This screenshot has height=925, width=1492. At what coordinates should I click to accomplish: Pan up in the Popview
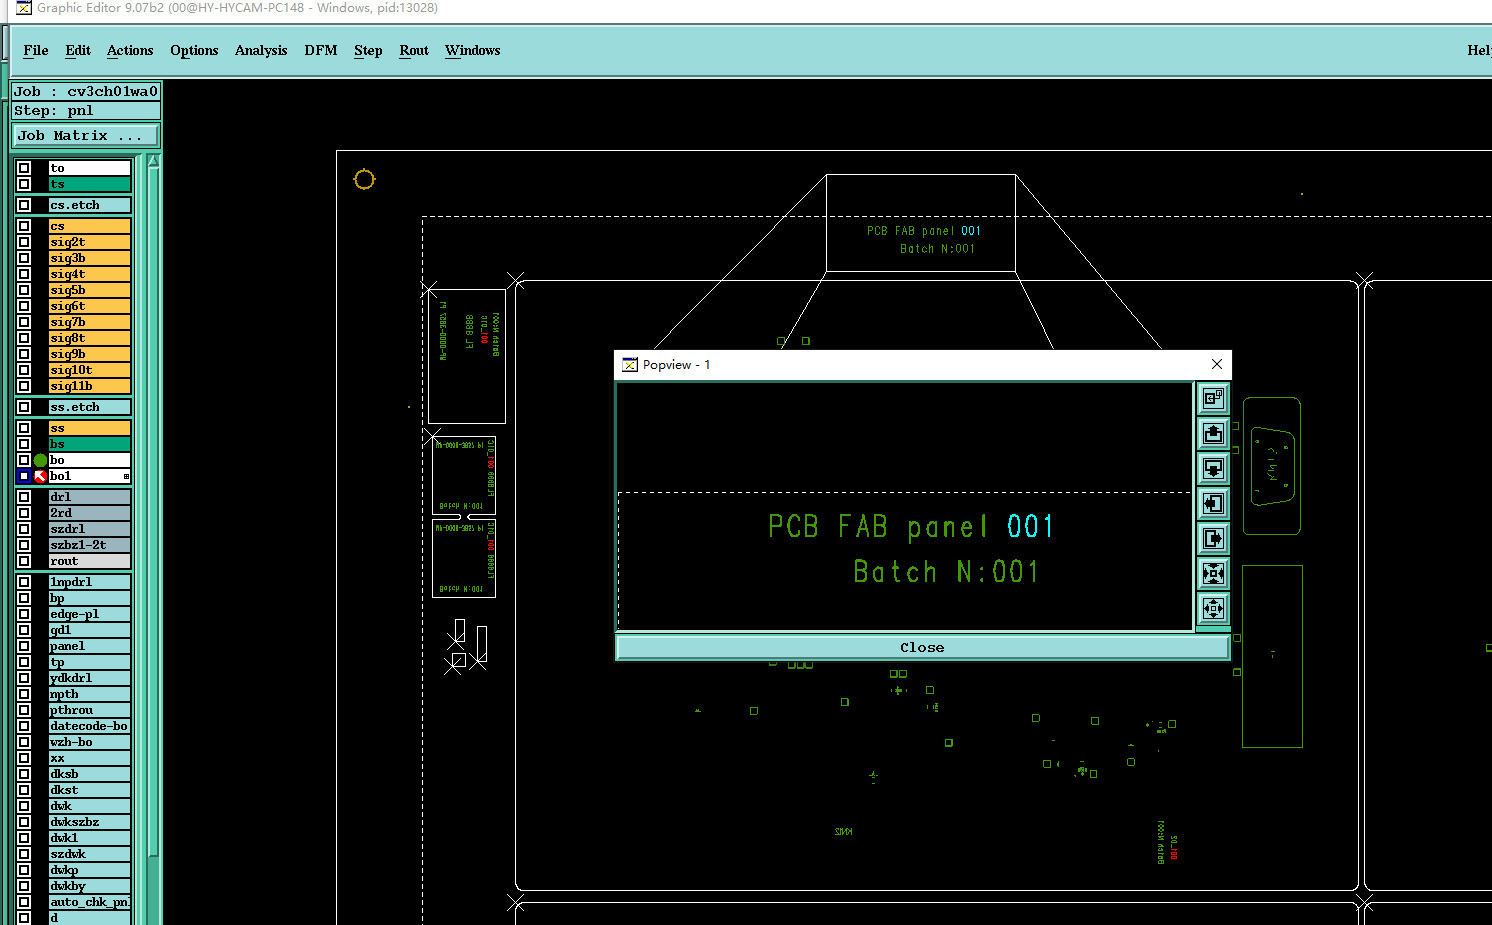tap(1213, 433)
